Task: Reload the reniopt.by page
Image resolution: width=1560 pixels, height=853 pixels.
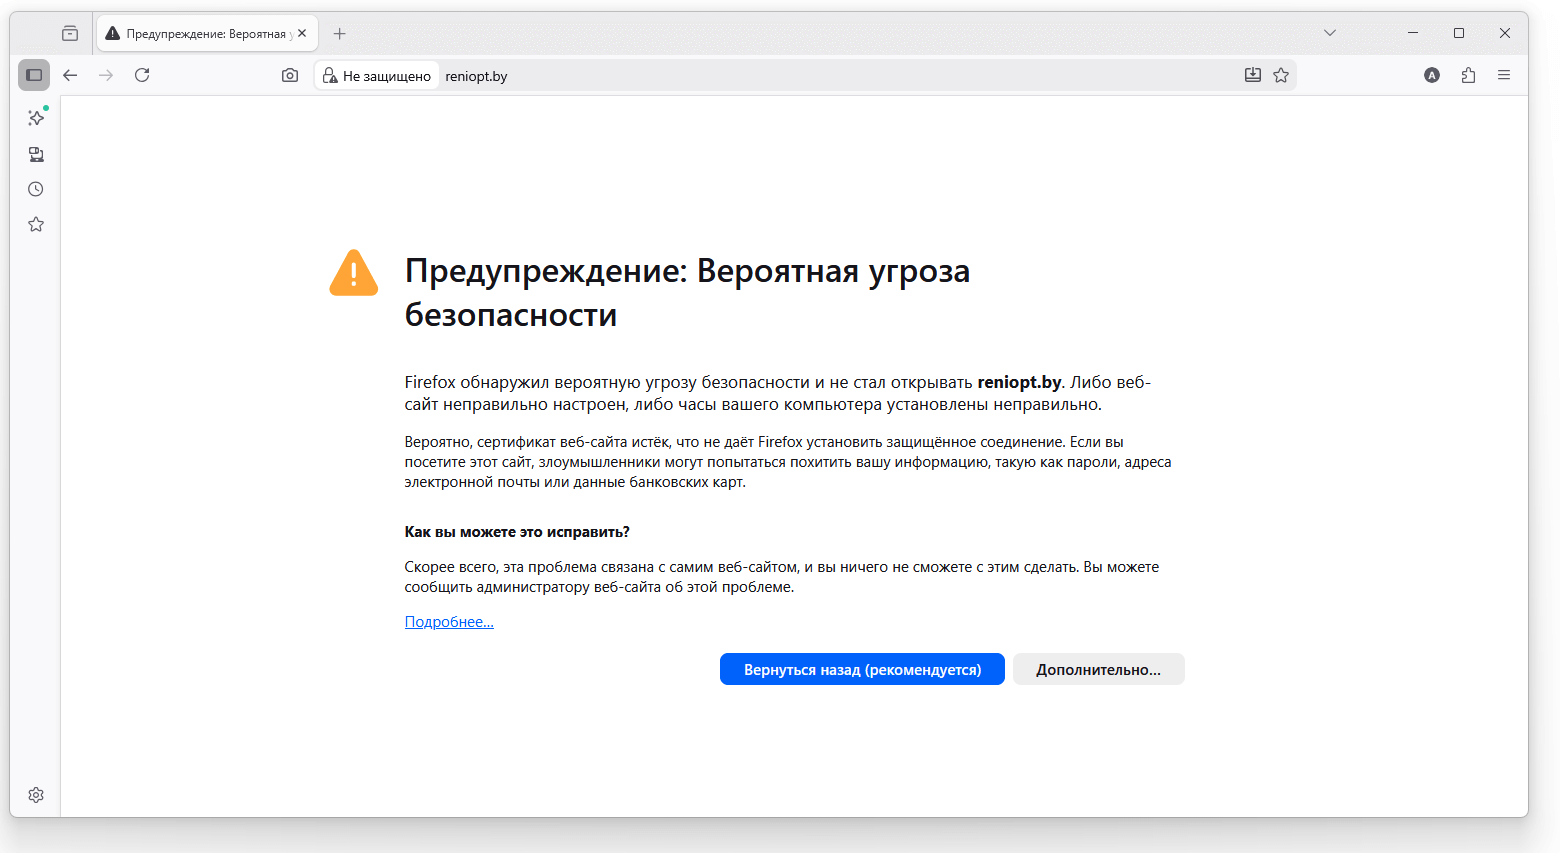Action: coord(142,75)
